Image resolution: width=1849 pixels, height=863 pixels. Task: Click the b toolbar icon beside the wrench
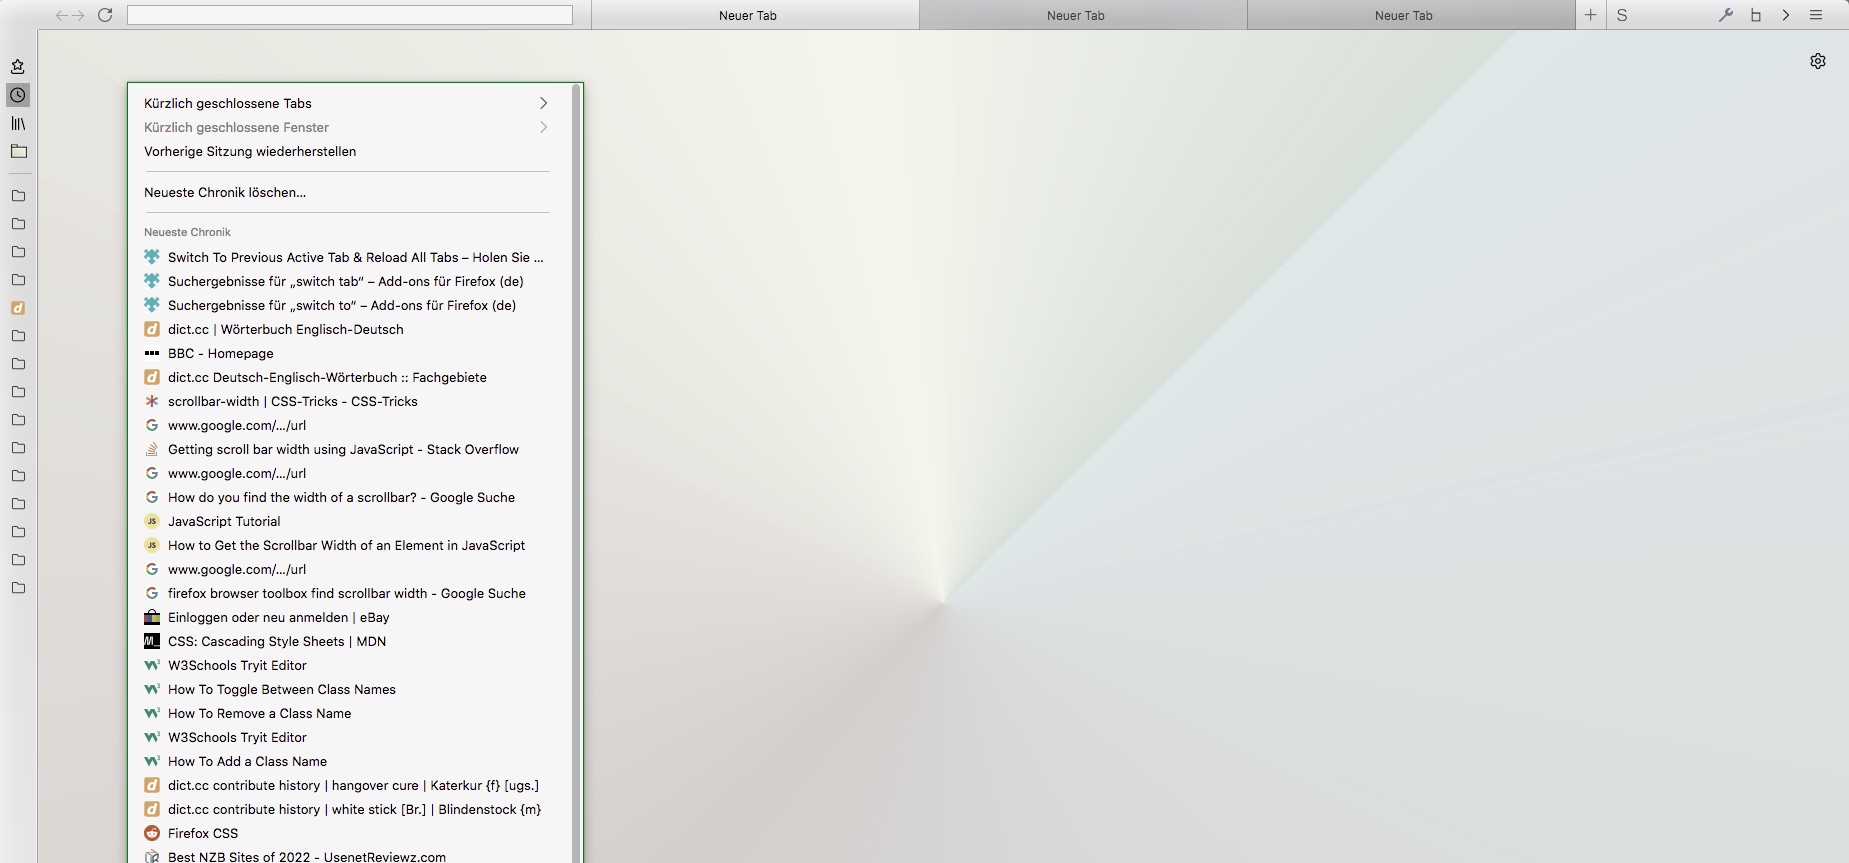coord(1755,15)
